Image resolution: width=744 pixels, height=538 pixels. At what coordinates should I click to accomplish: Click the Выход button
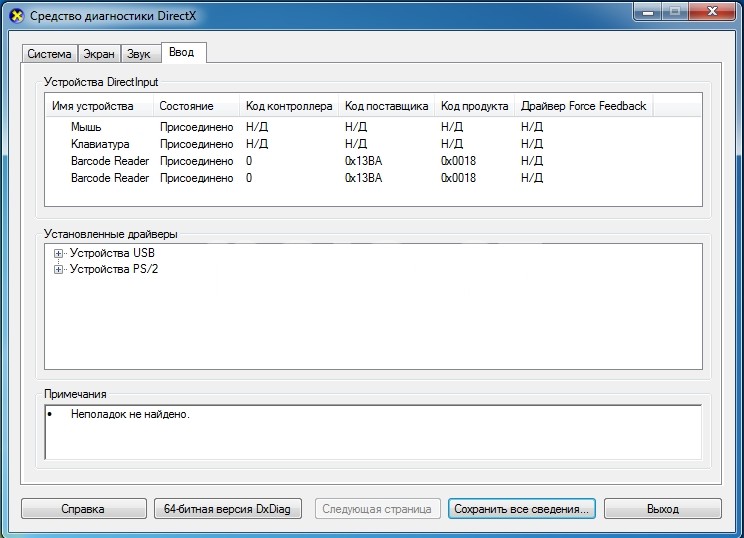tap(662, 509)
